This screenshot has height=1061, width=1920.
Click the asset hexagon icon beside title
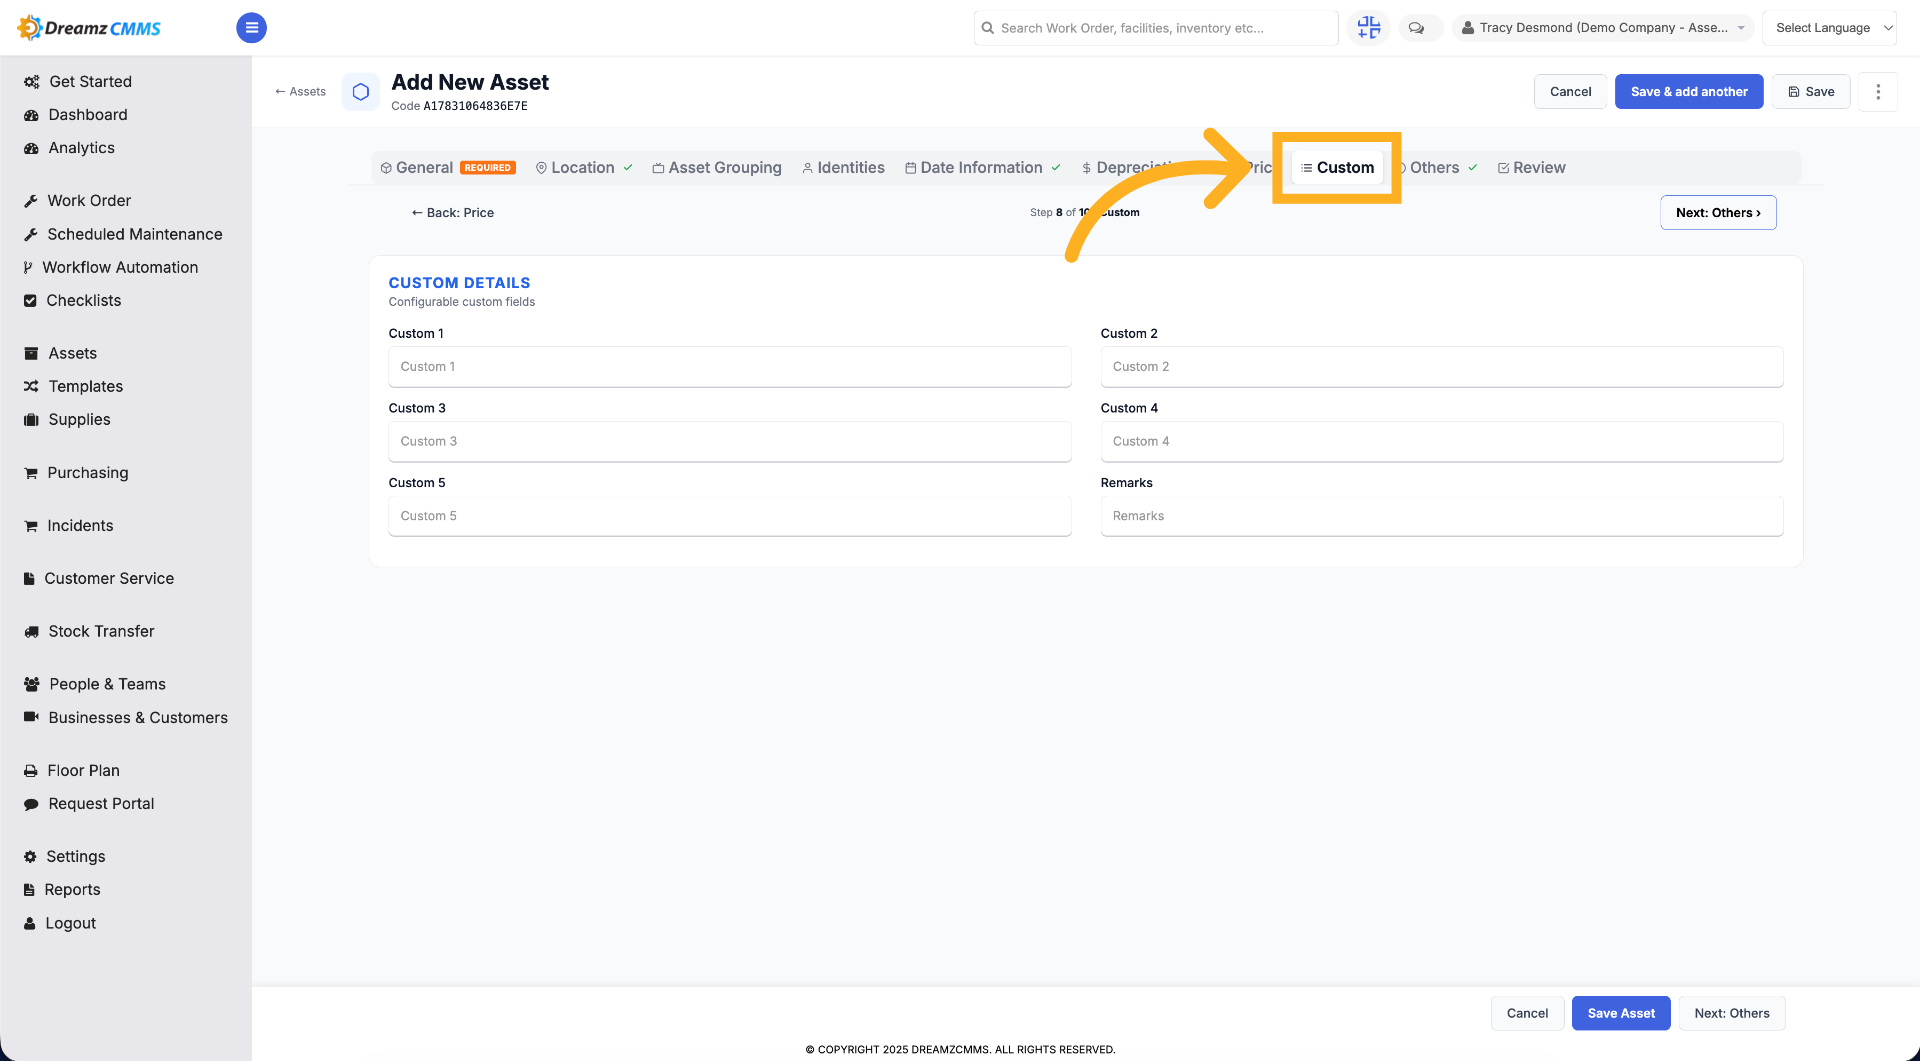(361, 91)
